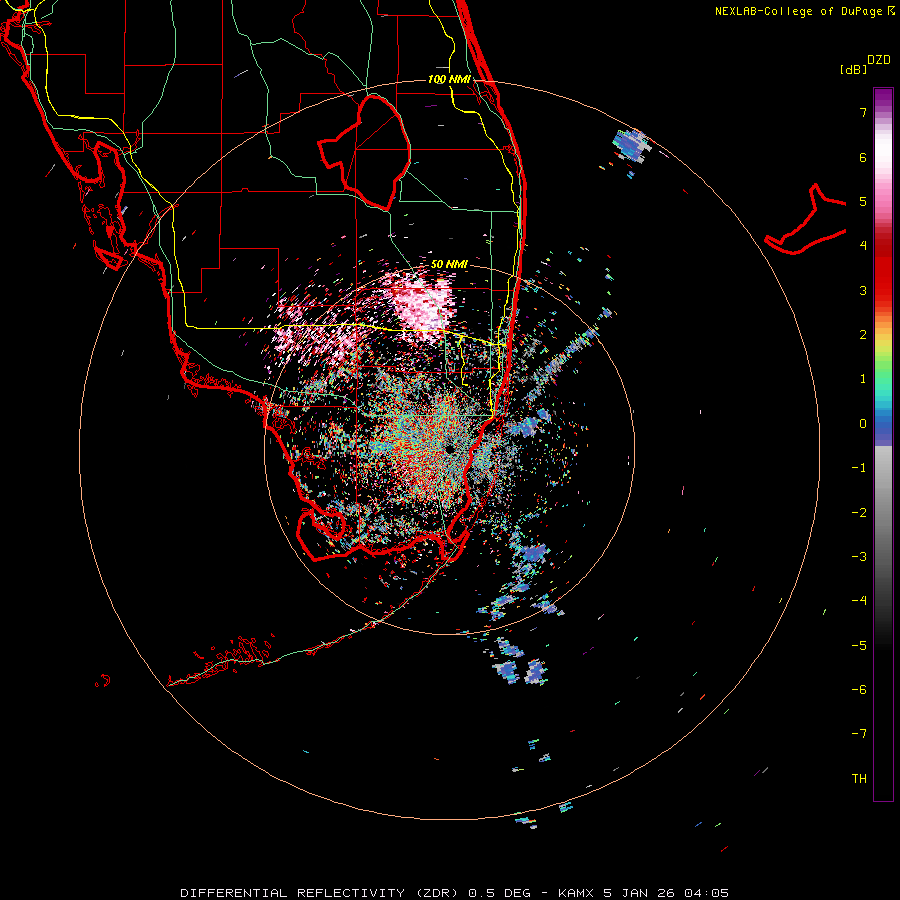Click the 5 JAN 26 04:05 timestamp
Viewport: 900px width, 900px height.
(666, 893)
